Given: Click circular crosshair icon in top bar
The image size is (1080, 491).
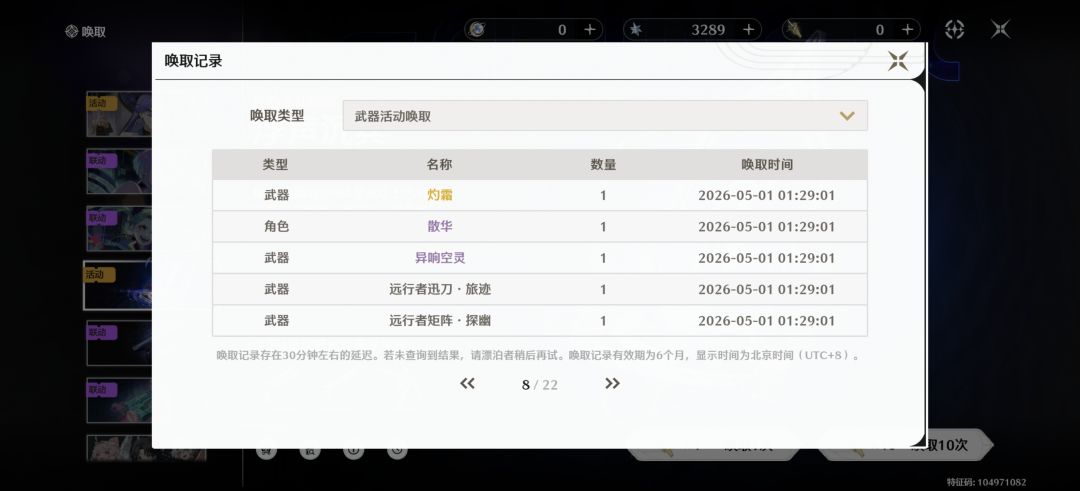Looking at the screenshot, I should [x=955, y=29].
